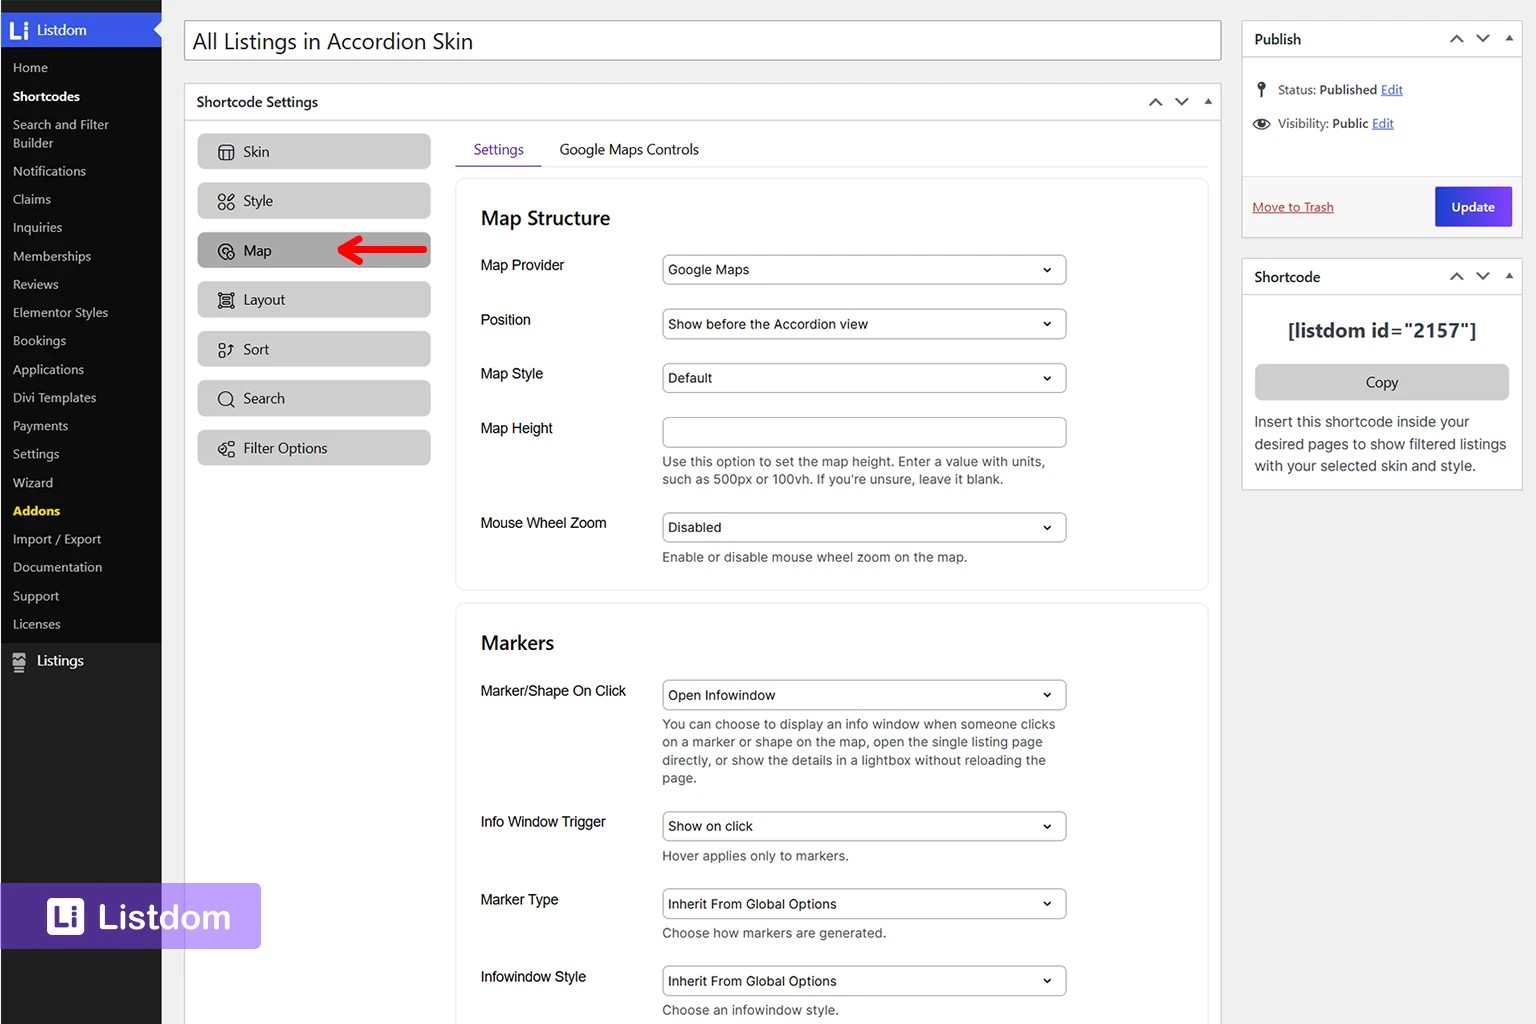The height and width of the screenshot is (1024, 1536).
Task: Open Memberships menu item
Action: [x=52, y=257]
